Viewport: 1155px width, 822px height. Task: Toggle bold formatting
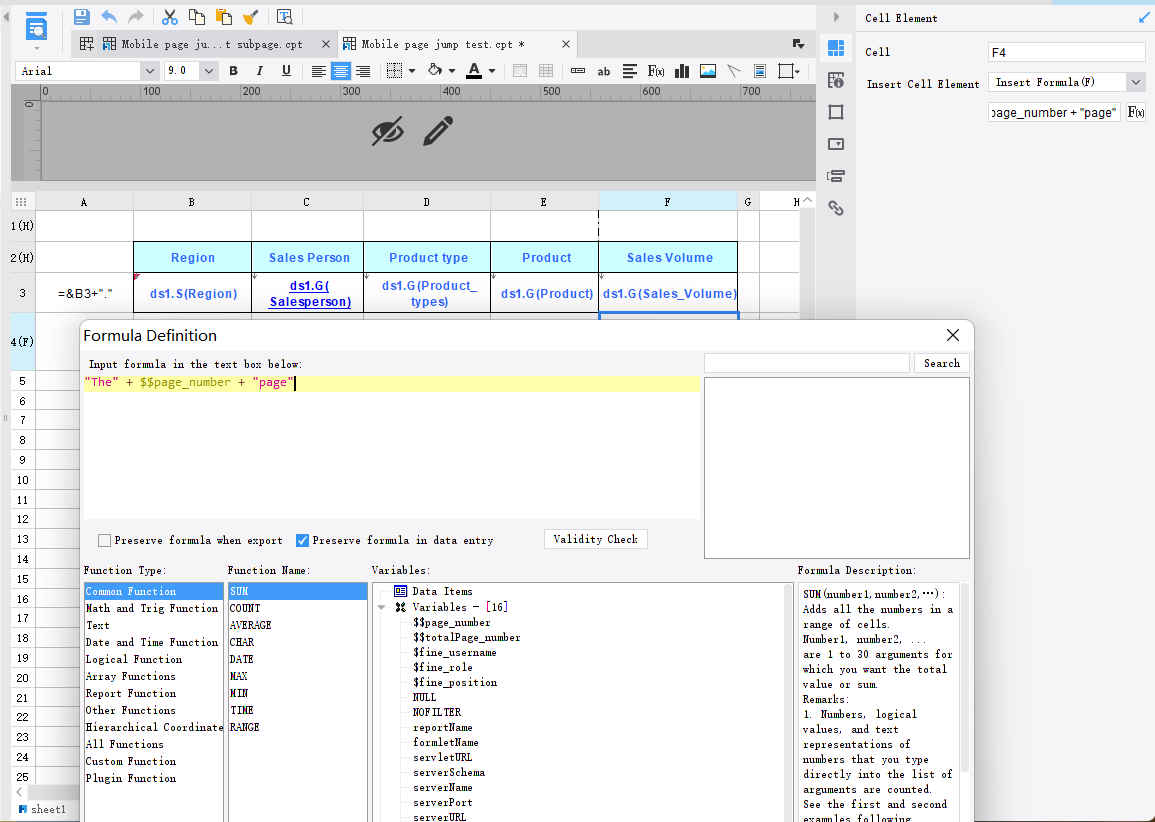coord(233,71)
